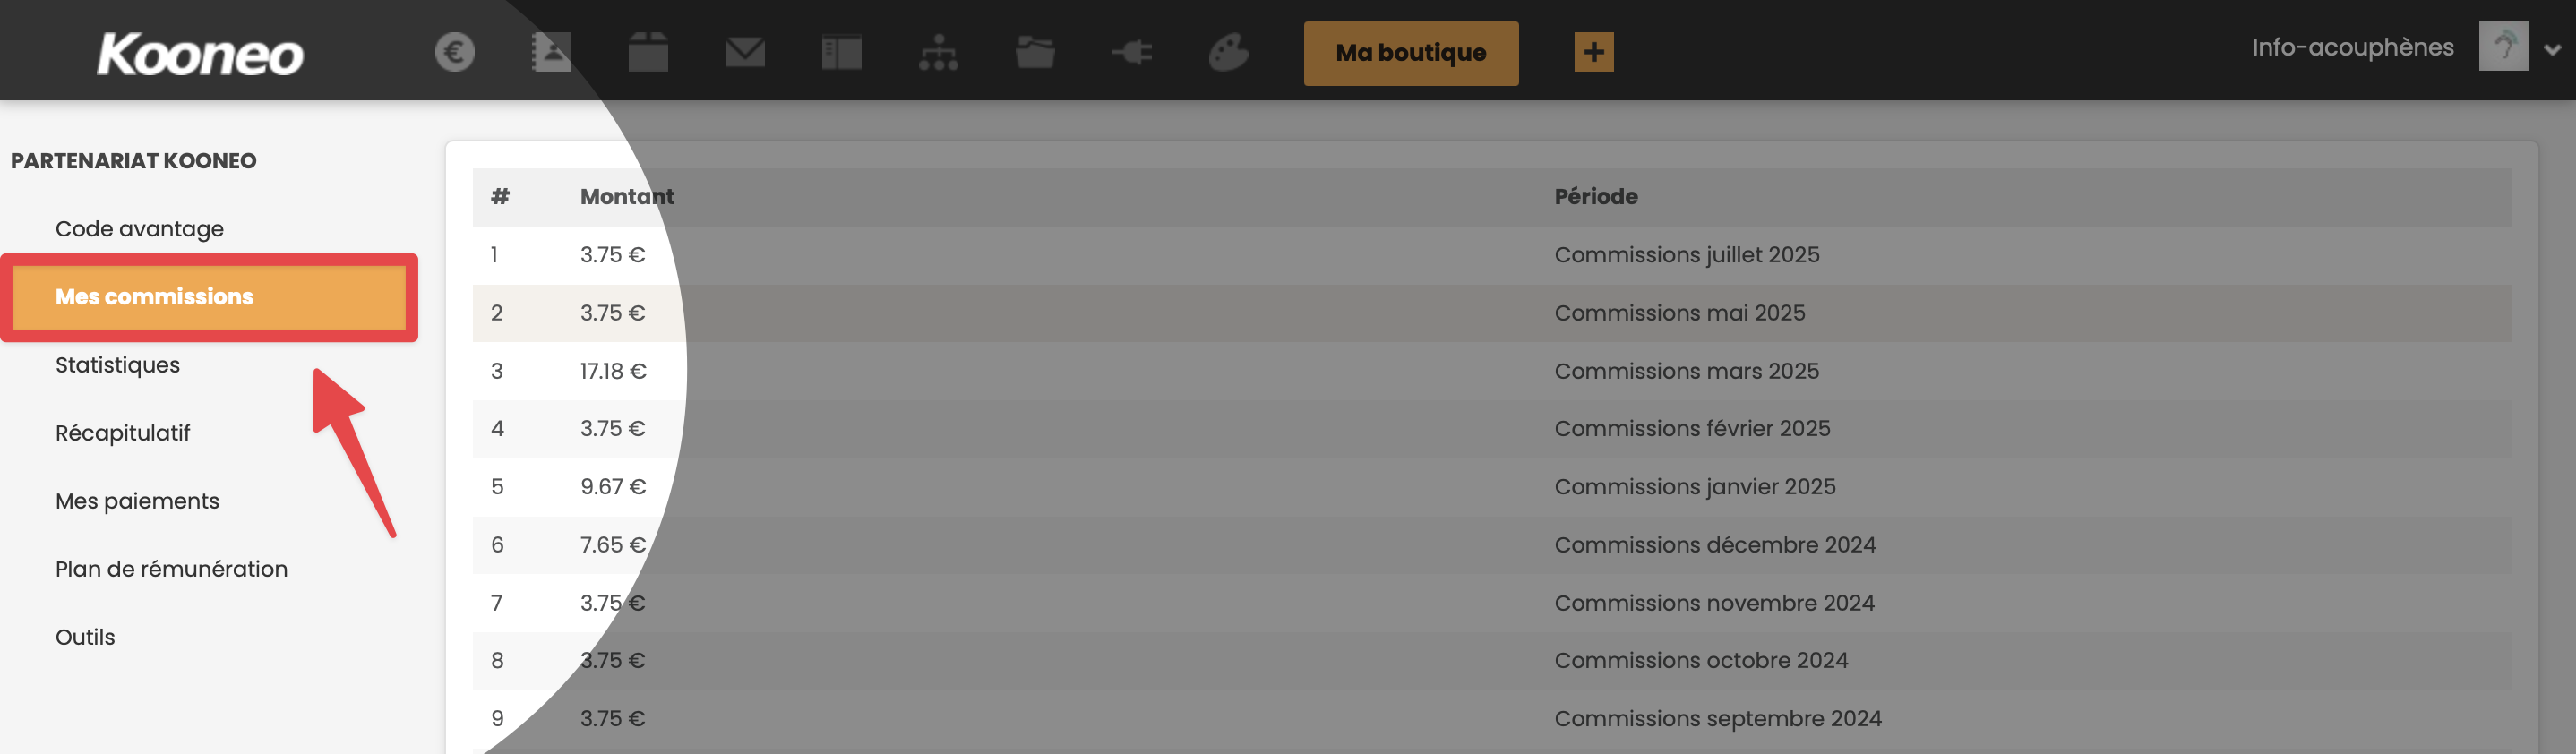Expand the account chevron dropdown
This screenshot has width=2576, height=754.
coord(2552,49)
